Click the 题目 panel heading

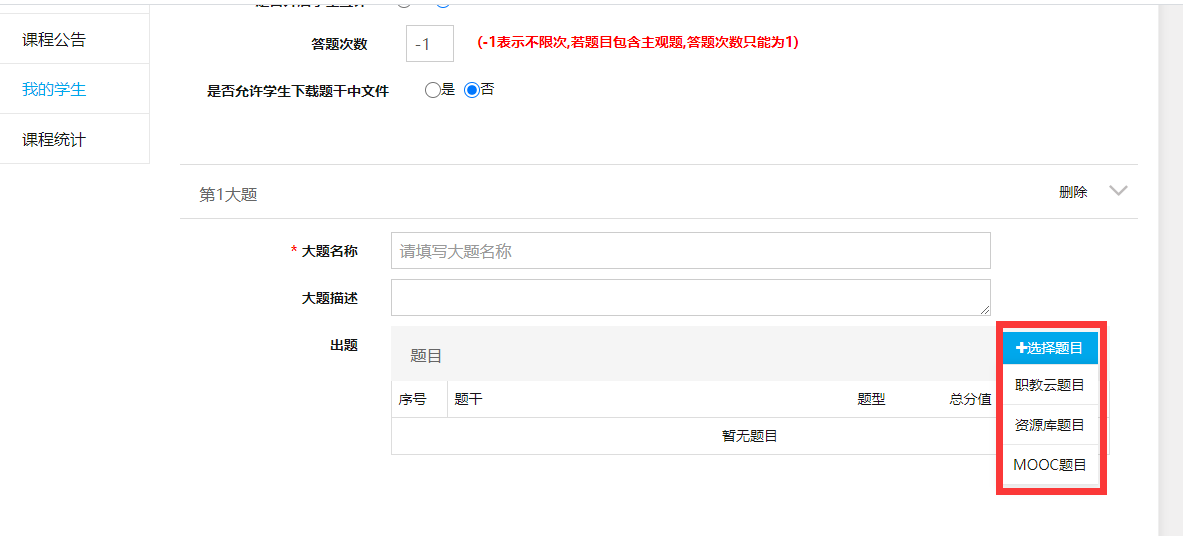click(x=426, y=356)
